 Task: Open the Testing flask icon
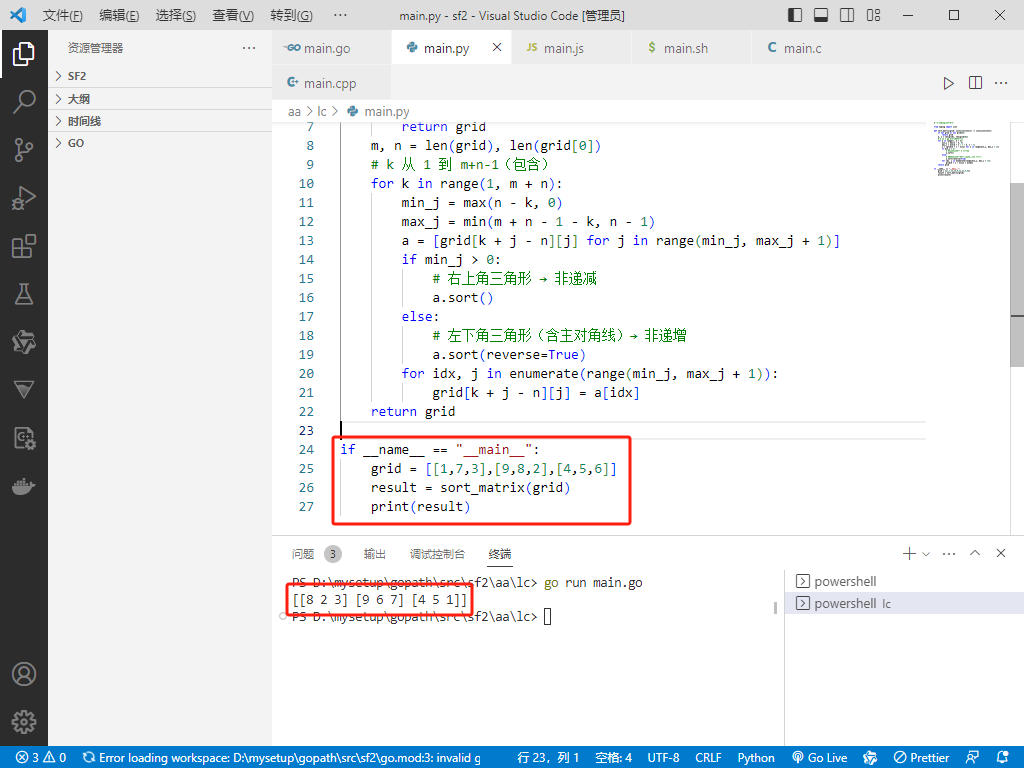click(x=24, y=295)
